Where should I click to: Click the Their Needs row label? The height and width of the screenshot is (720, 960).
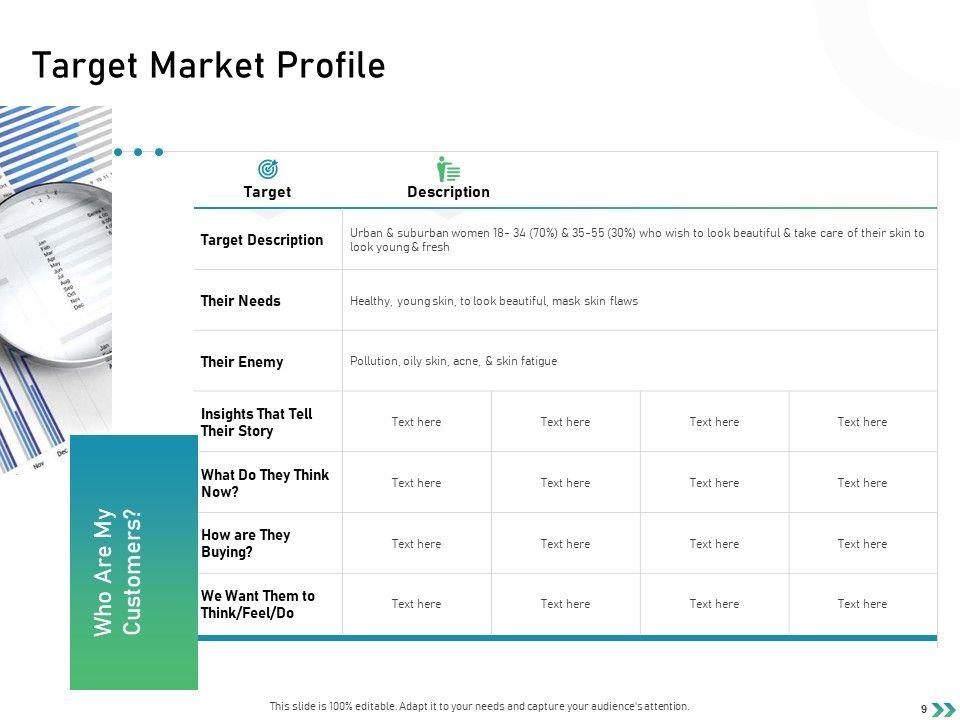click(241, 301)
